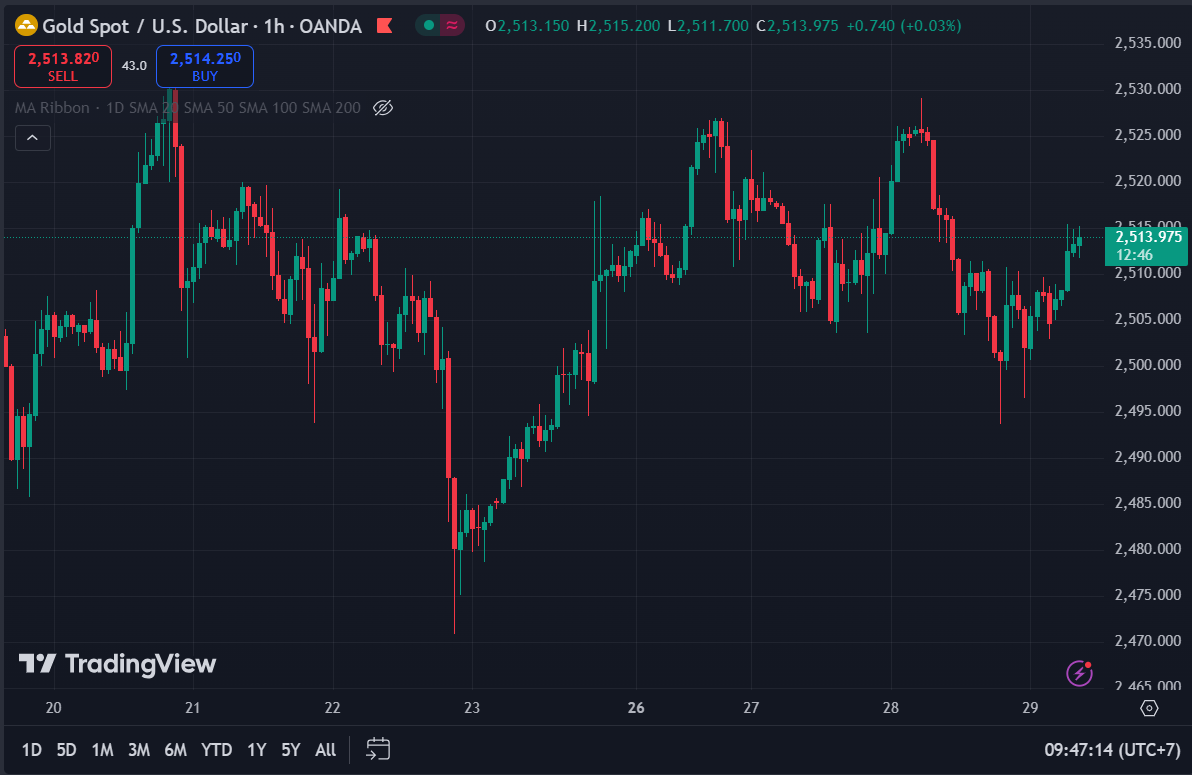
Task: Open the 1h interval selector in title
Action: click(x=274, y=27)
